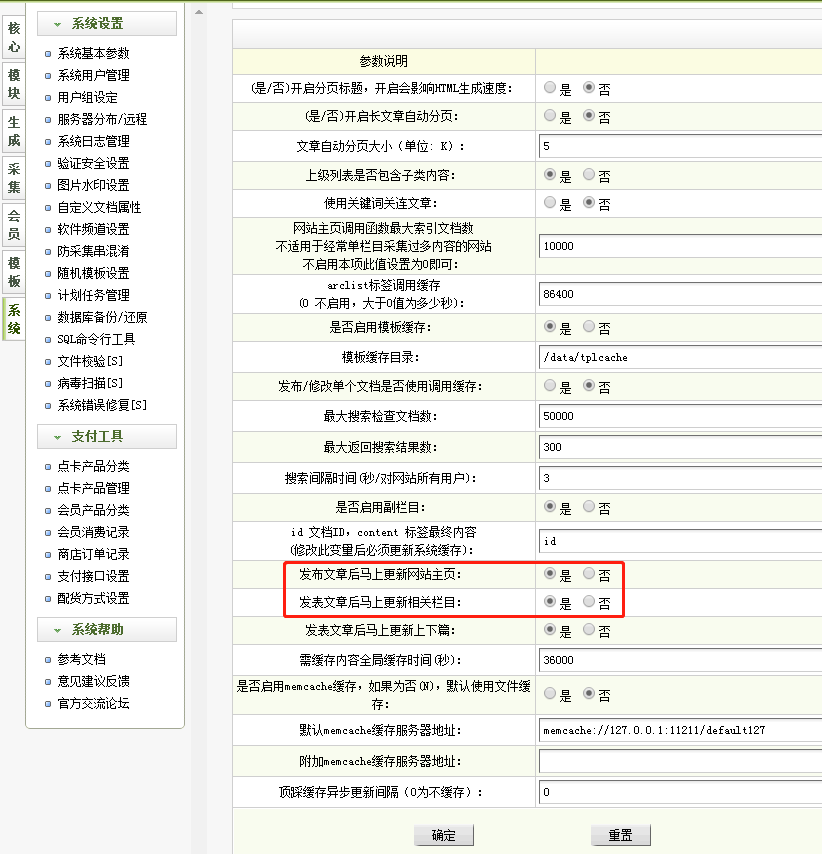This screenshot has width=822, height=854.
Task: Open 服务器分布/远程 settings
Action: (x=102, y=119)
